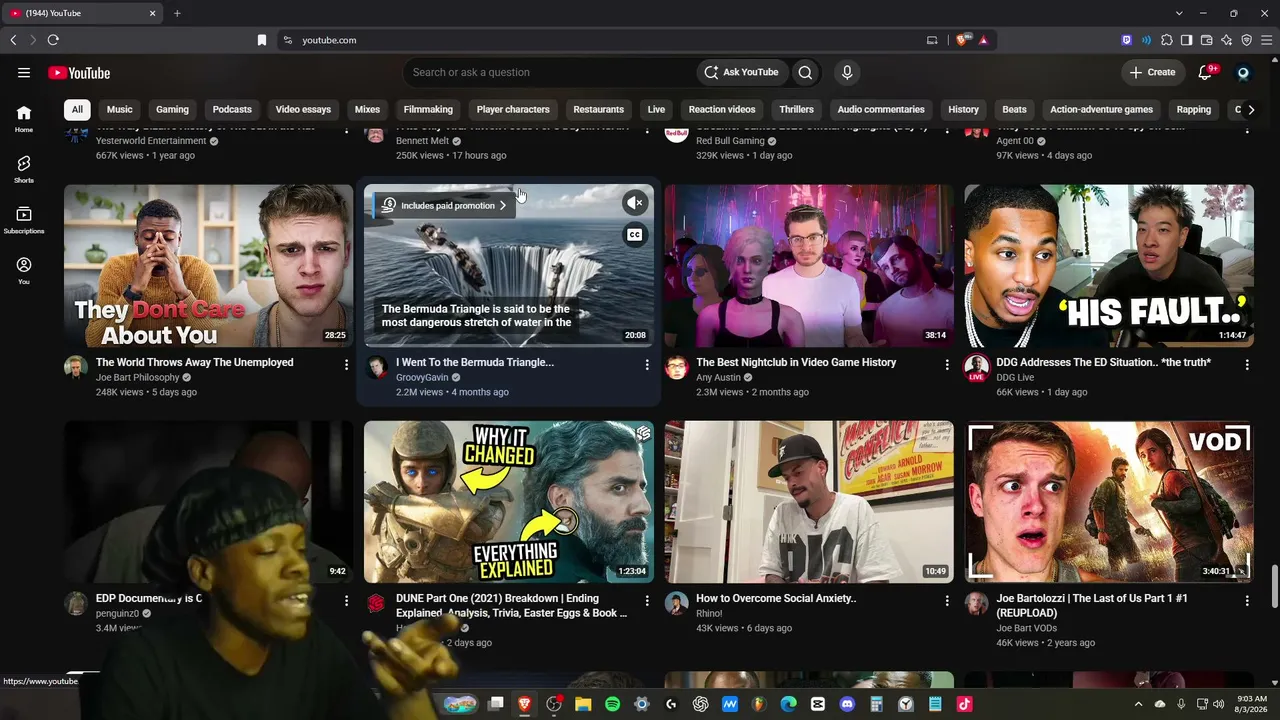Open How to Overcome Social Anxiety thumbnail

tap(809, 502)
